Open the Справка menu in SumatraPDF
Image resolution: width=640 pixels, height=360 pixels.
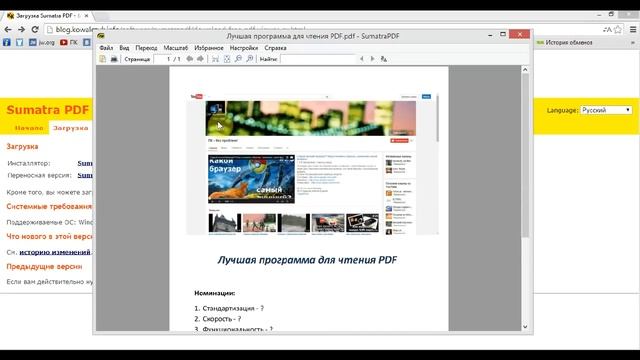tap(275, 48)
